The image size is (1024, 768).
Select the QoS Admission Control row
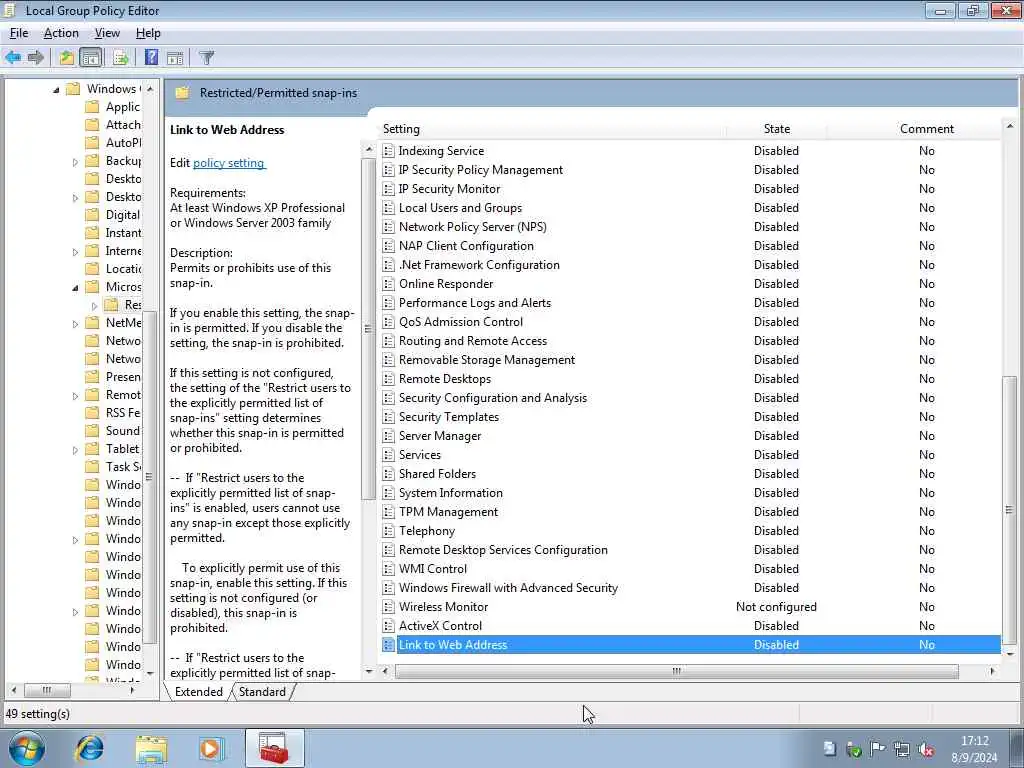click(x=690, y=322)
